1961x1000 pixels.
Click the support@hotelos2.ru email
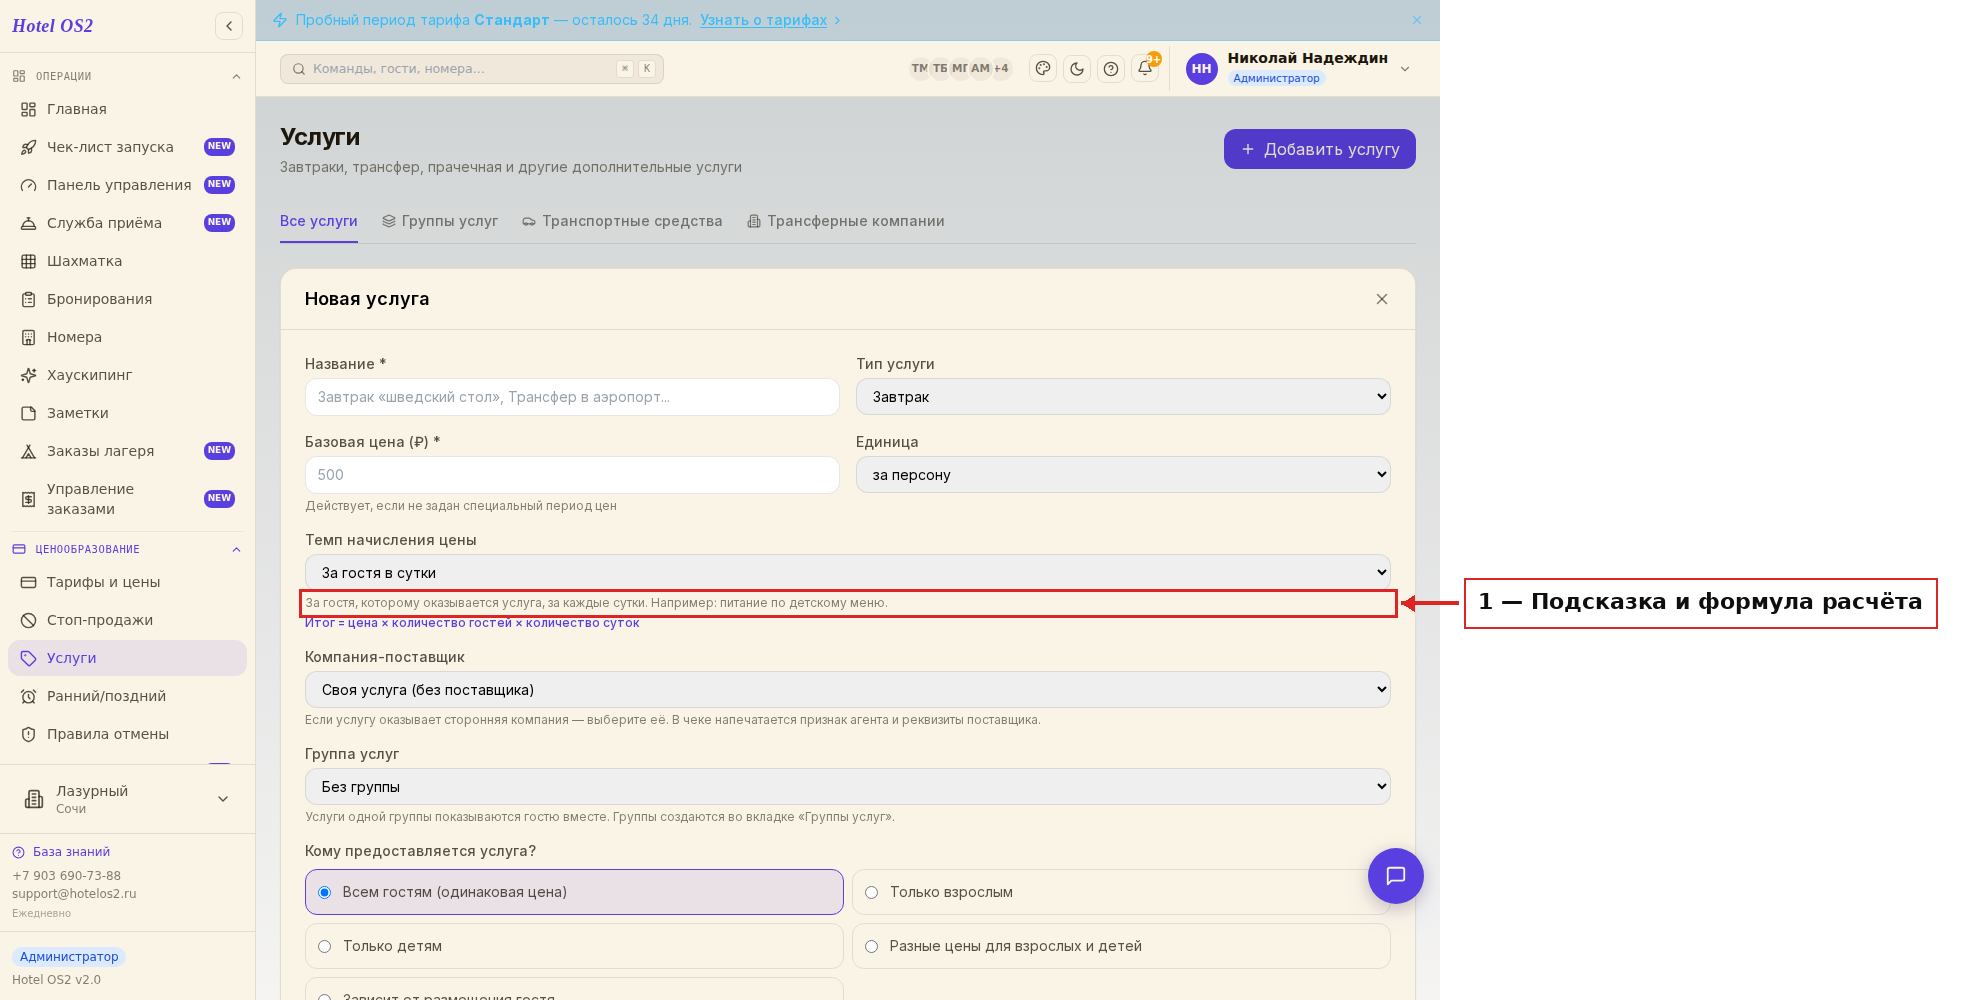[x=74, y=894]
